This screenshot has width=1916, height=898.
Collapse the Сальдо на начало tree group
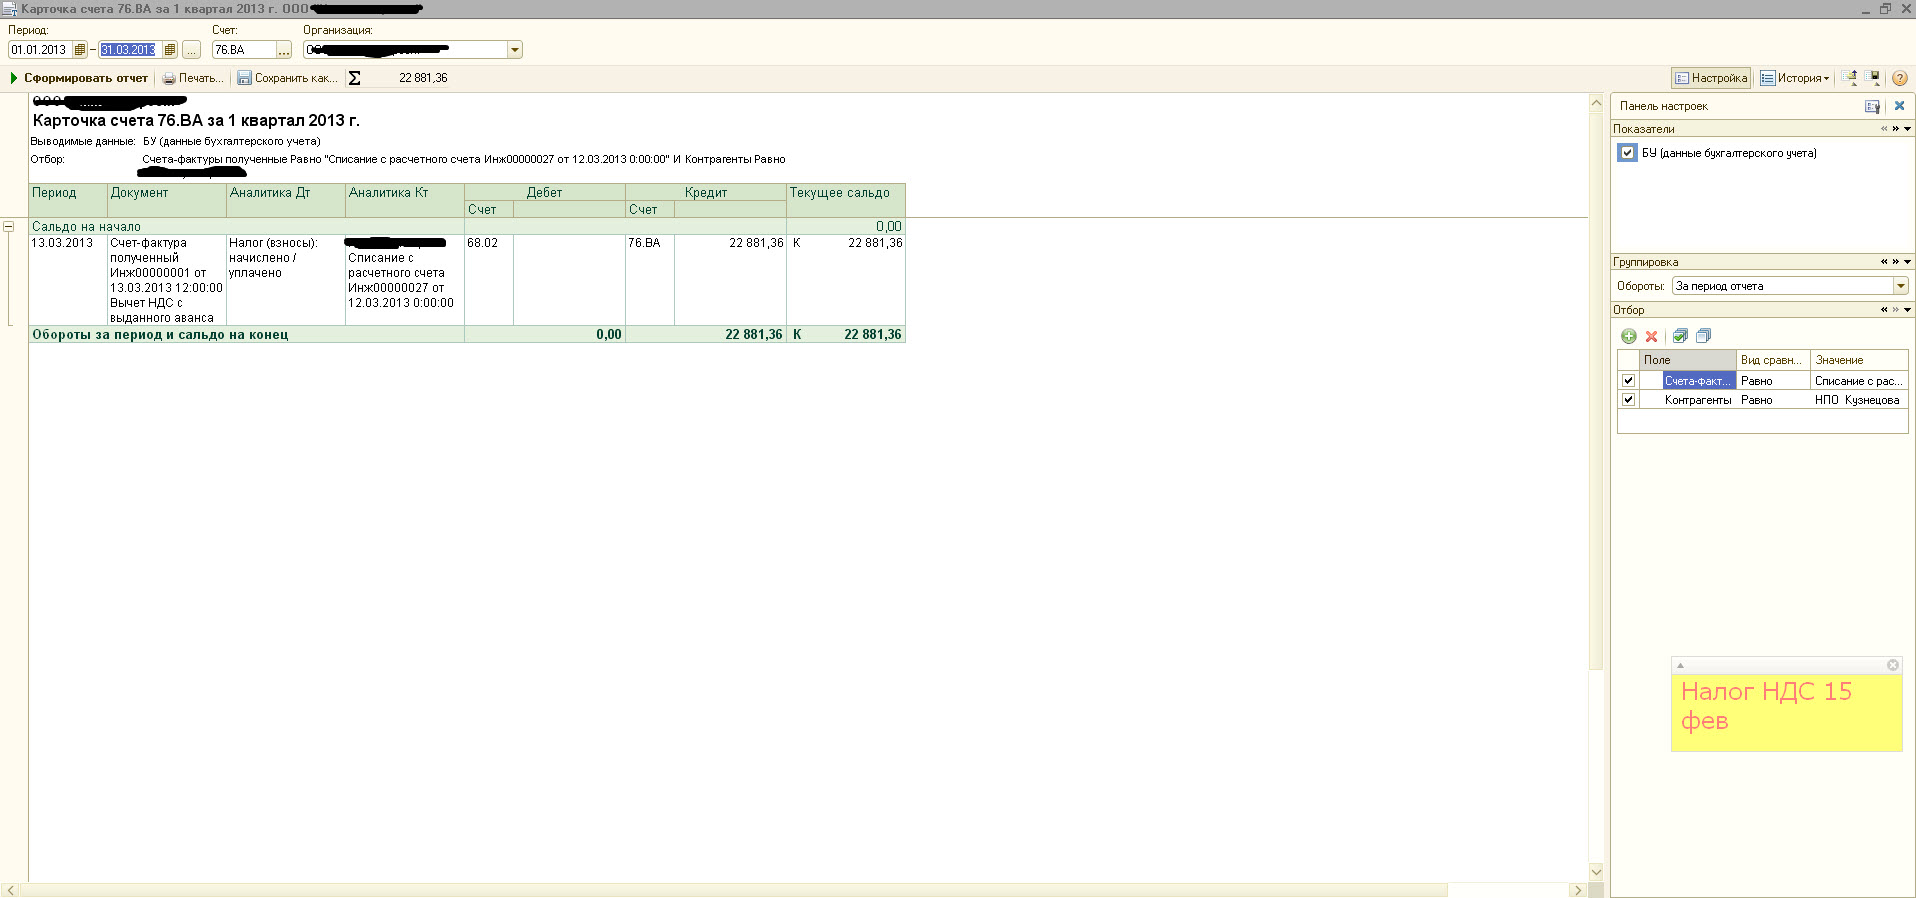[x=9, y=227]
